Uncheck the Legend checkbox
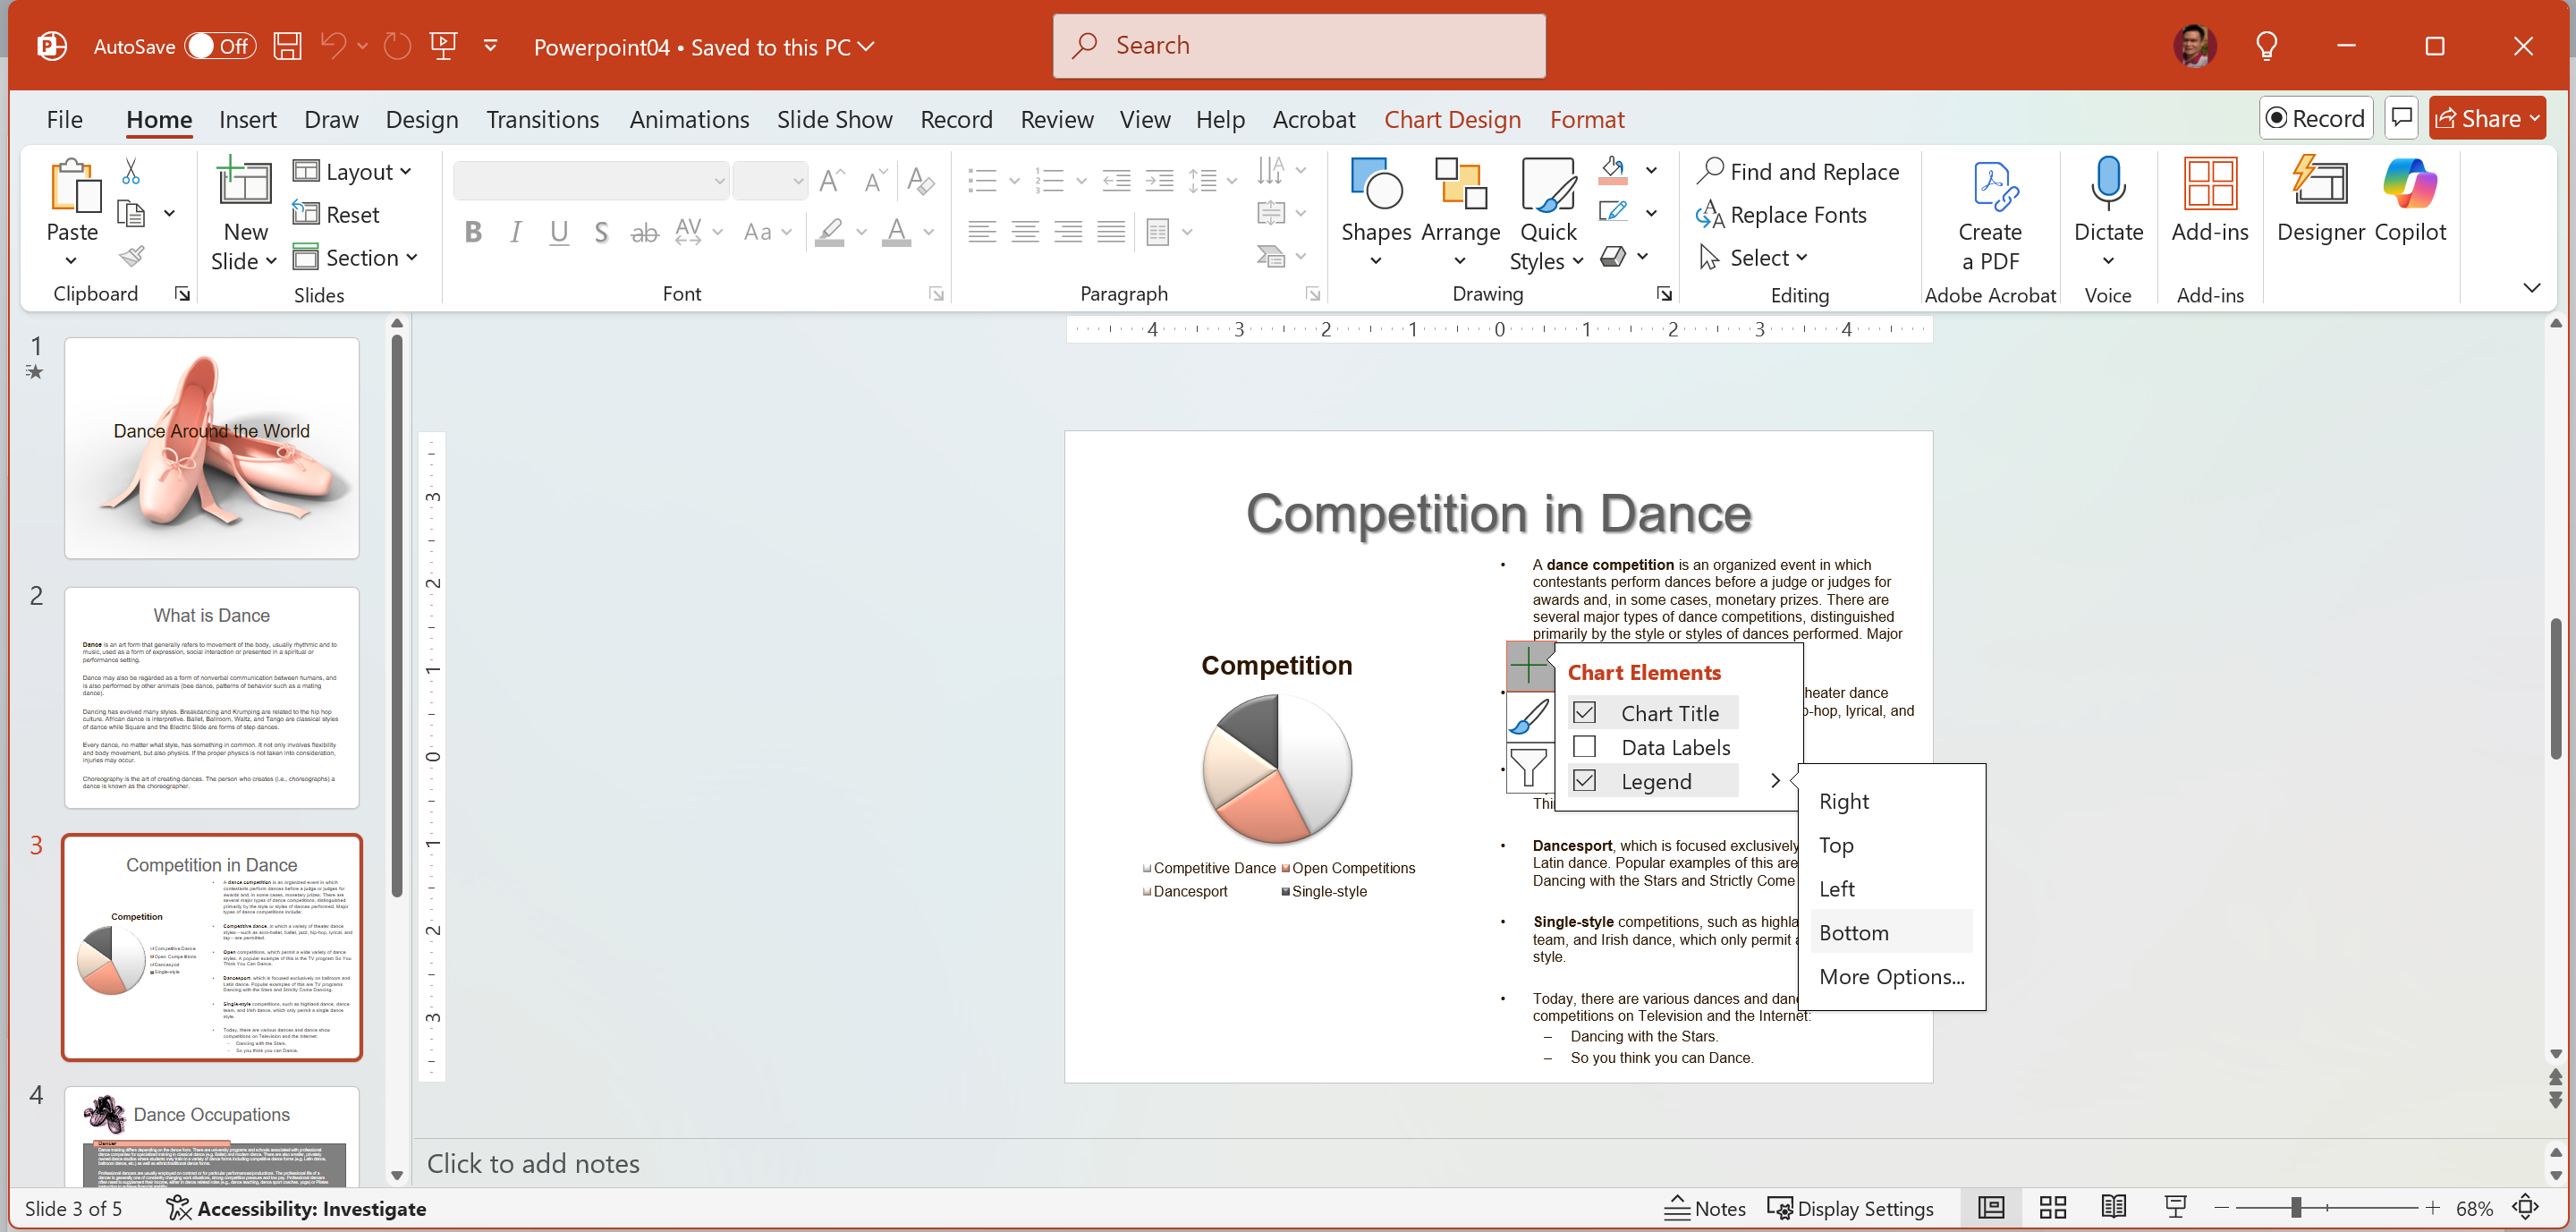 [x=1584, y=781]
